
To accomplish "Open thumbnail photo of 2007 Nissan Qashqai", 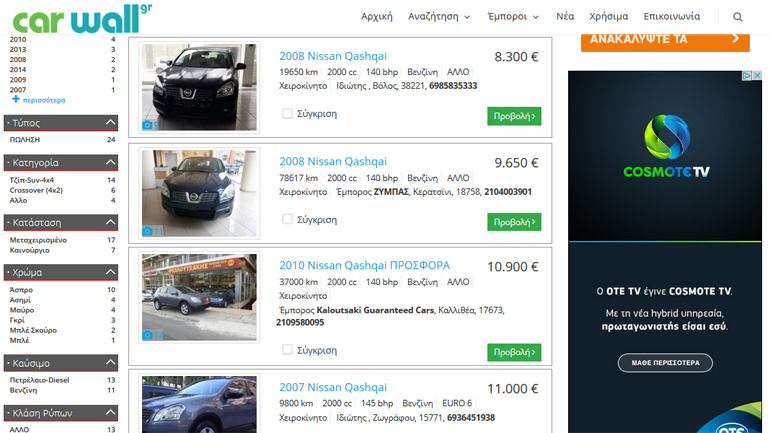I will 199,405.
